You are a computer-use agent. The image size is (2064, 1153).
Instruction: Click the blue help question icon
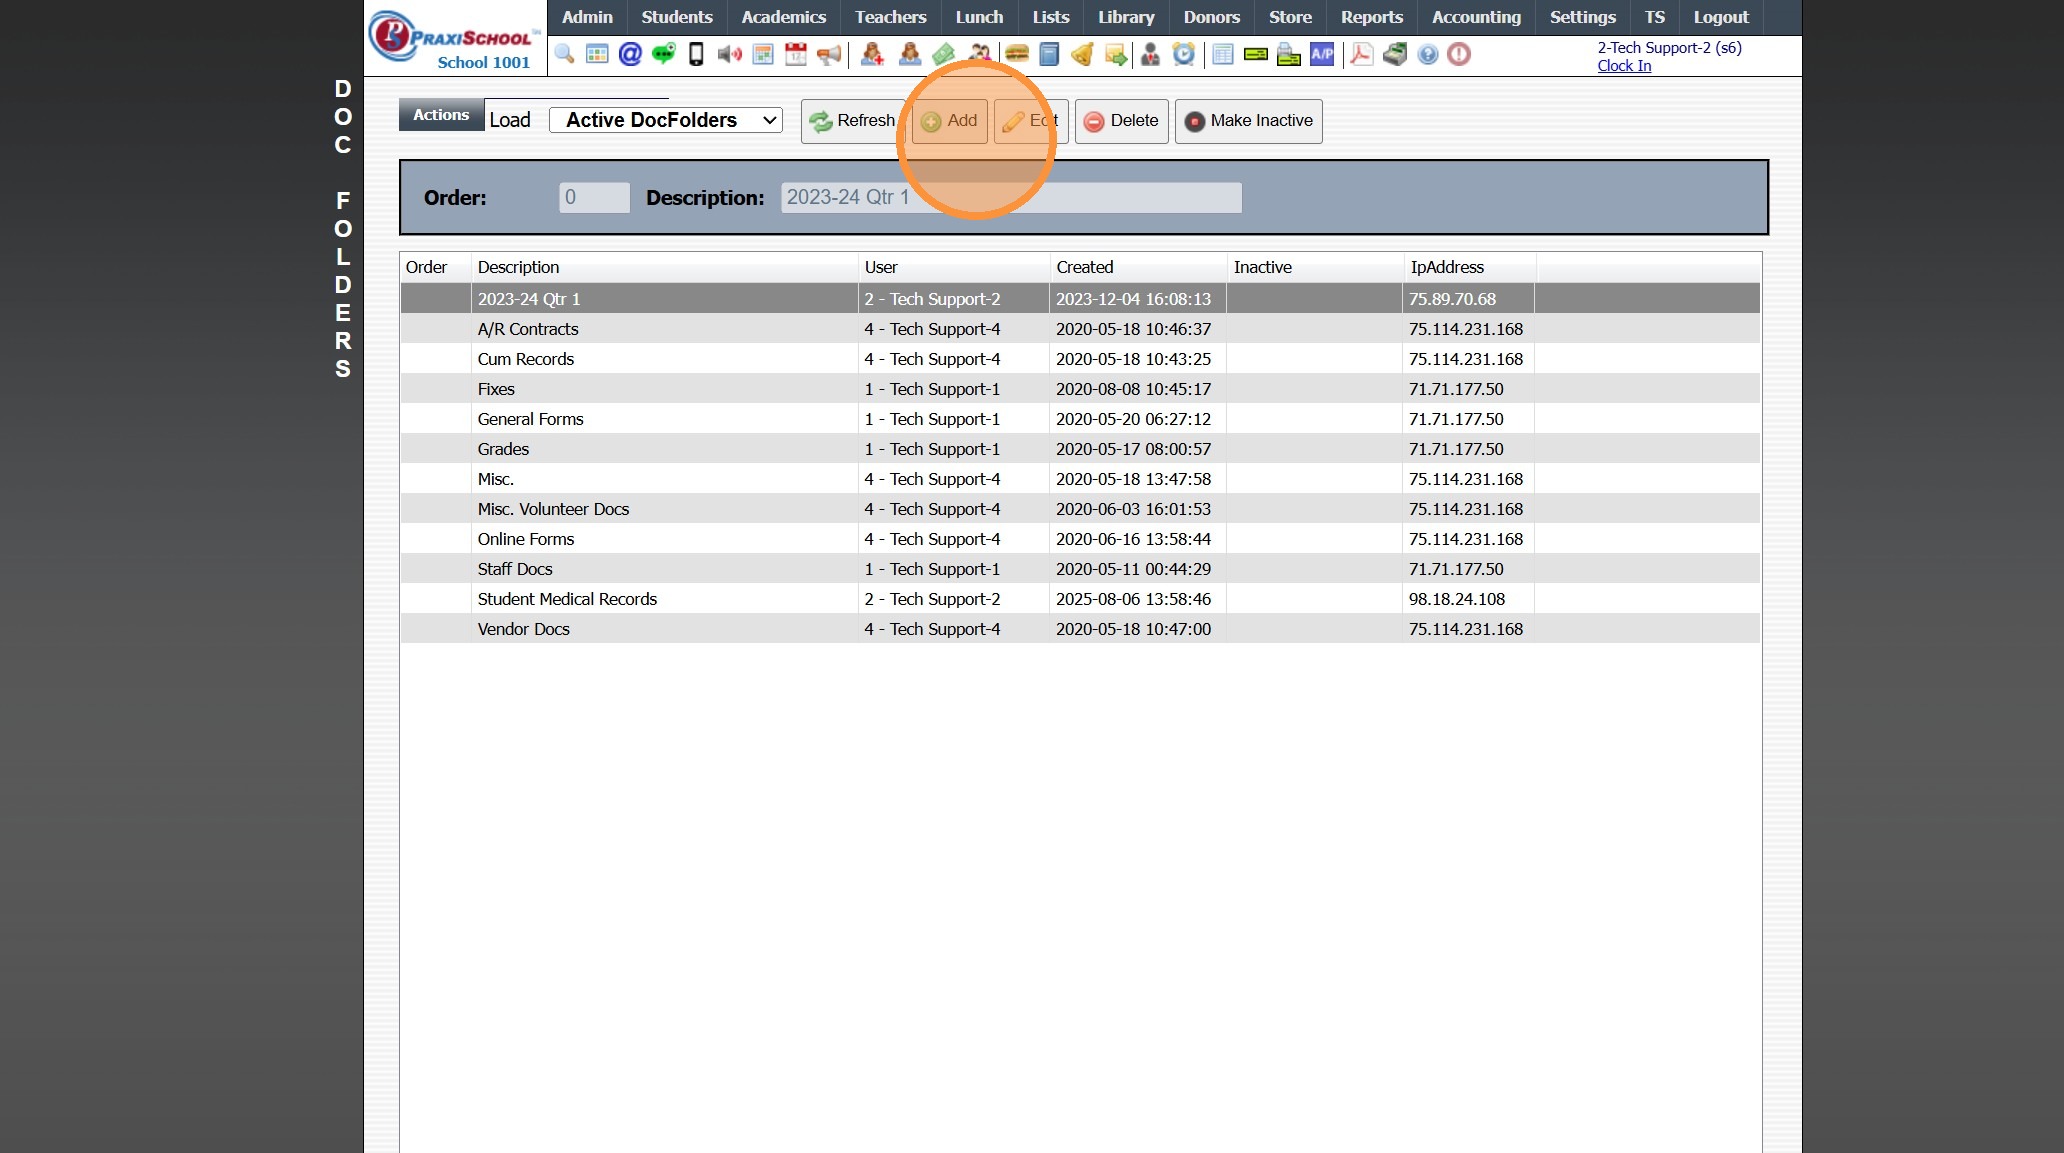click(x=1428, y=54)
